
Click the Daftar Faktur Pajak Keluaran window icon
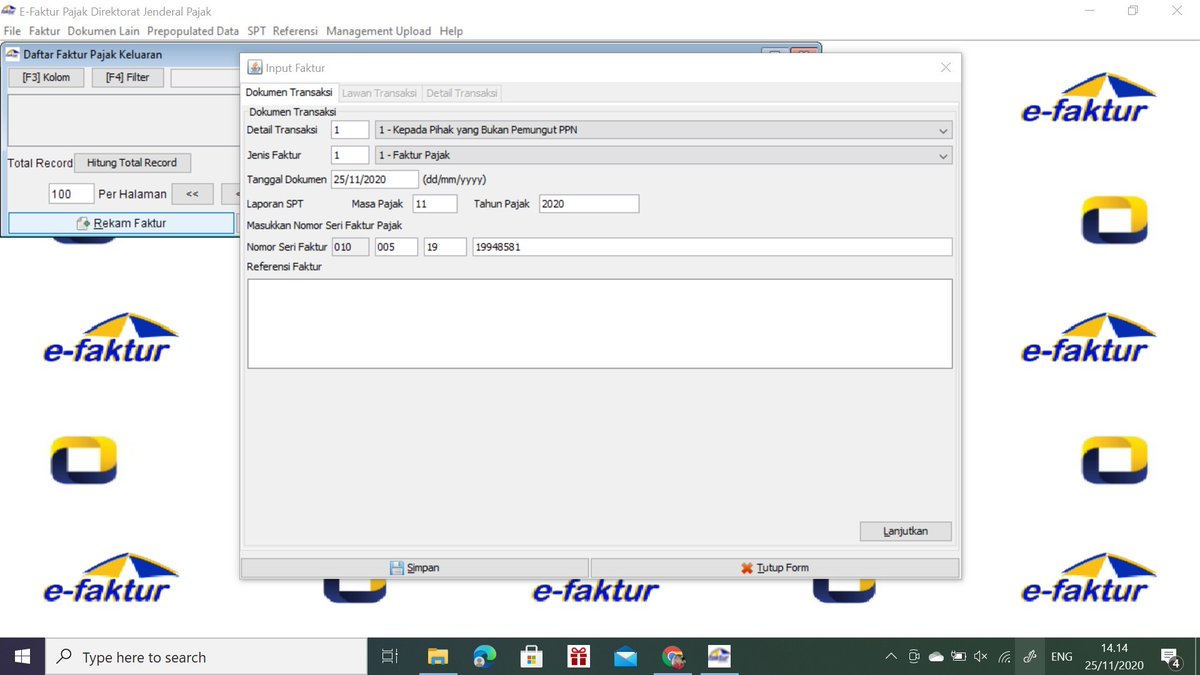[13, 54]
